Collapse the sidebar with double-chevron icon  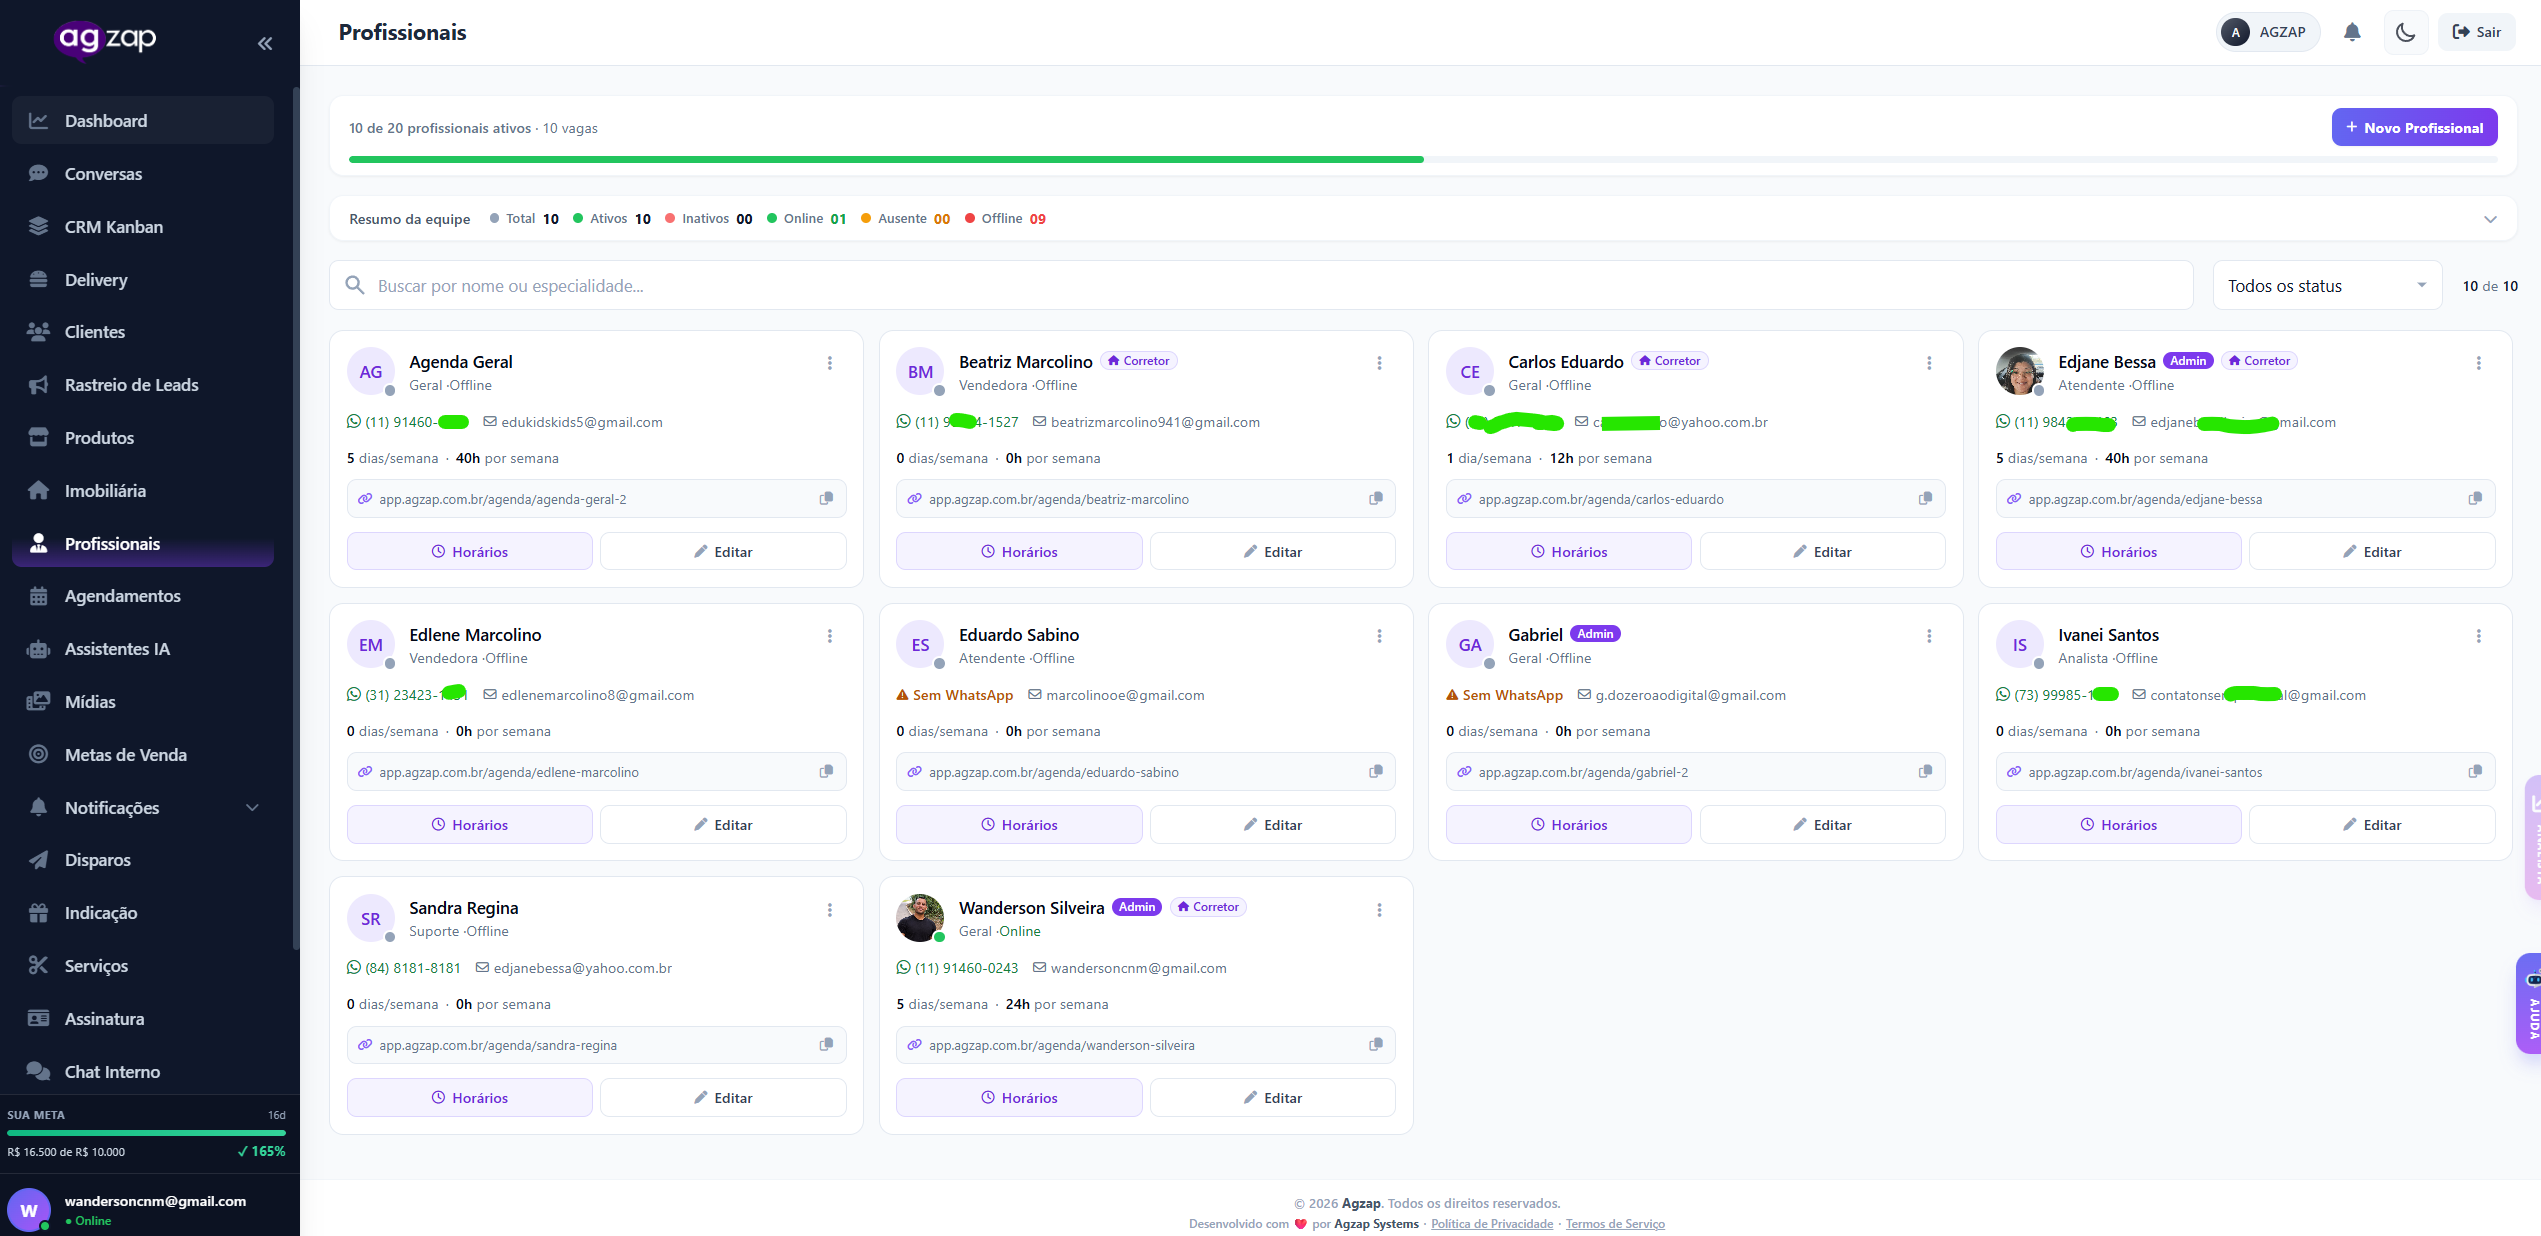265,43
